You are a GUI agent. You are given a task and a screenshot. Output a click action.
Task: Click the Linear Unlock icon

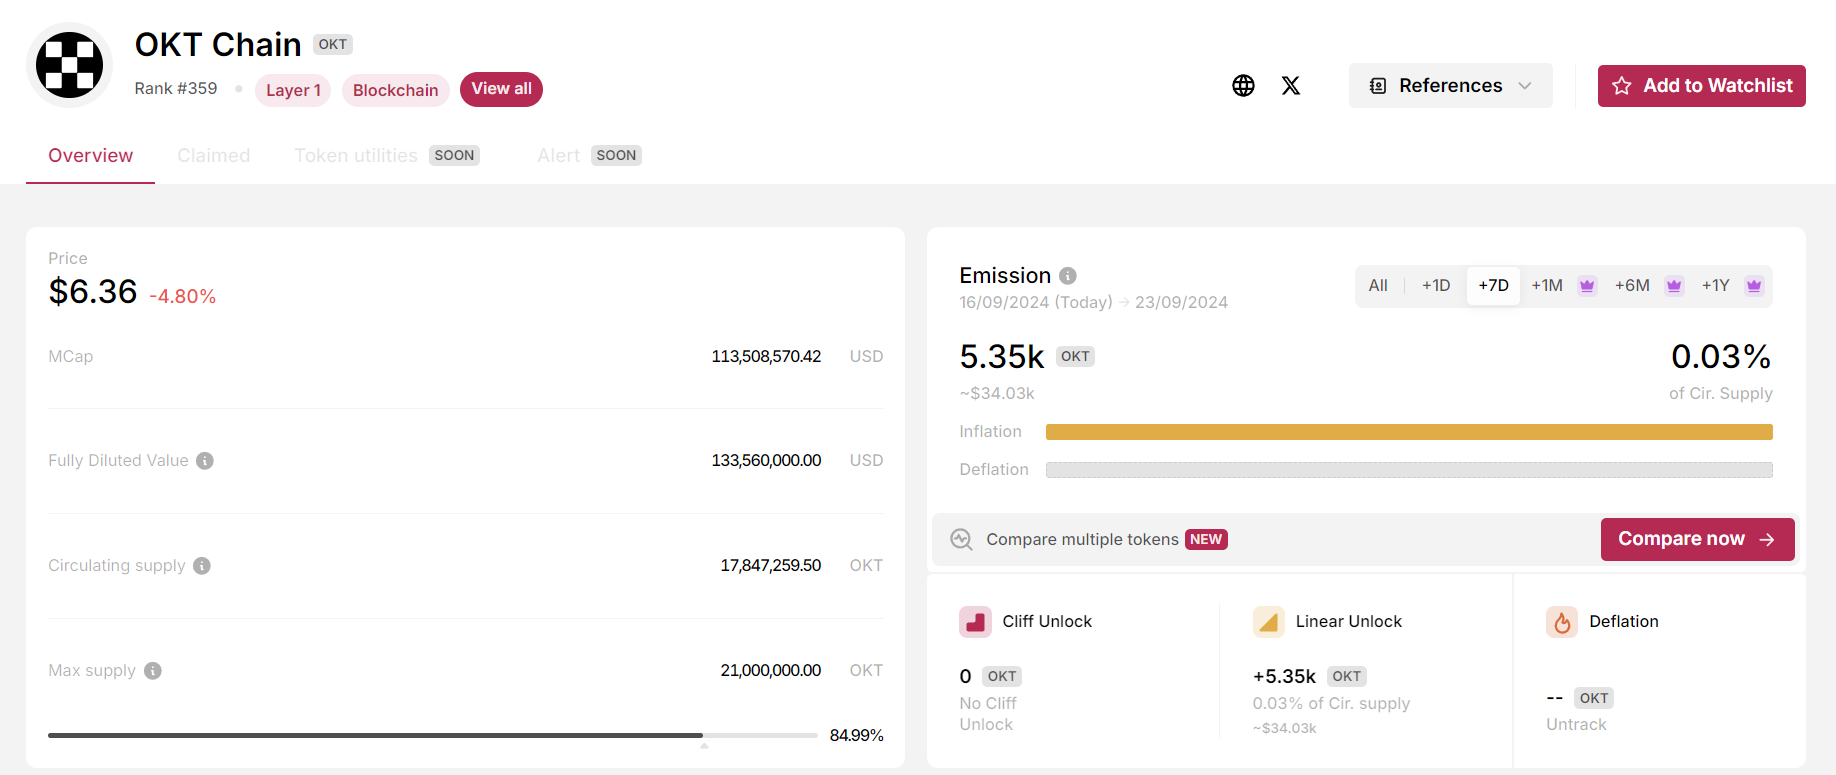coord(1269,622)
